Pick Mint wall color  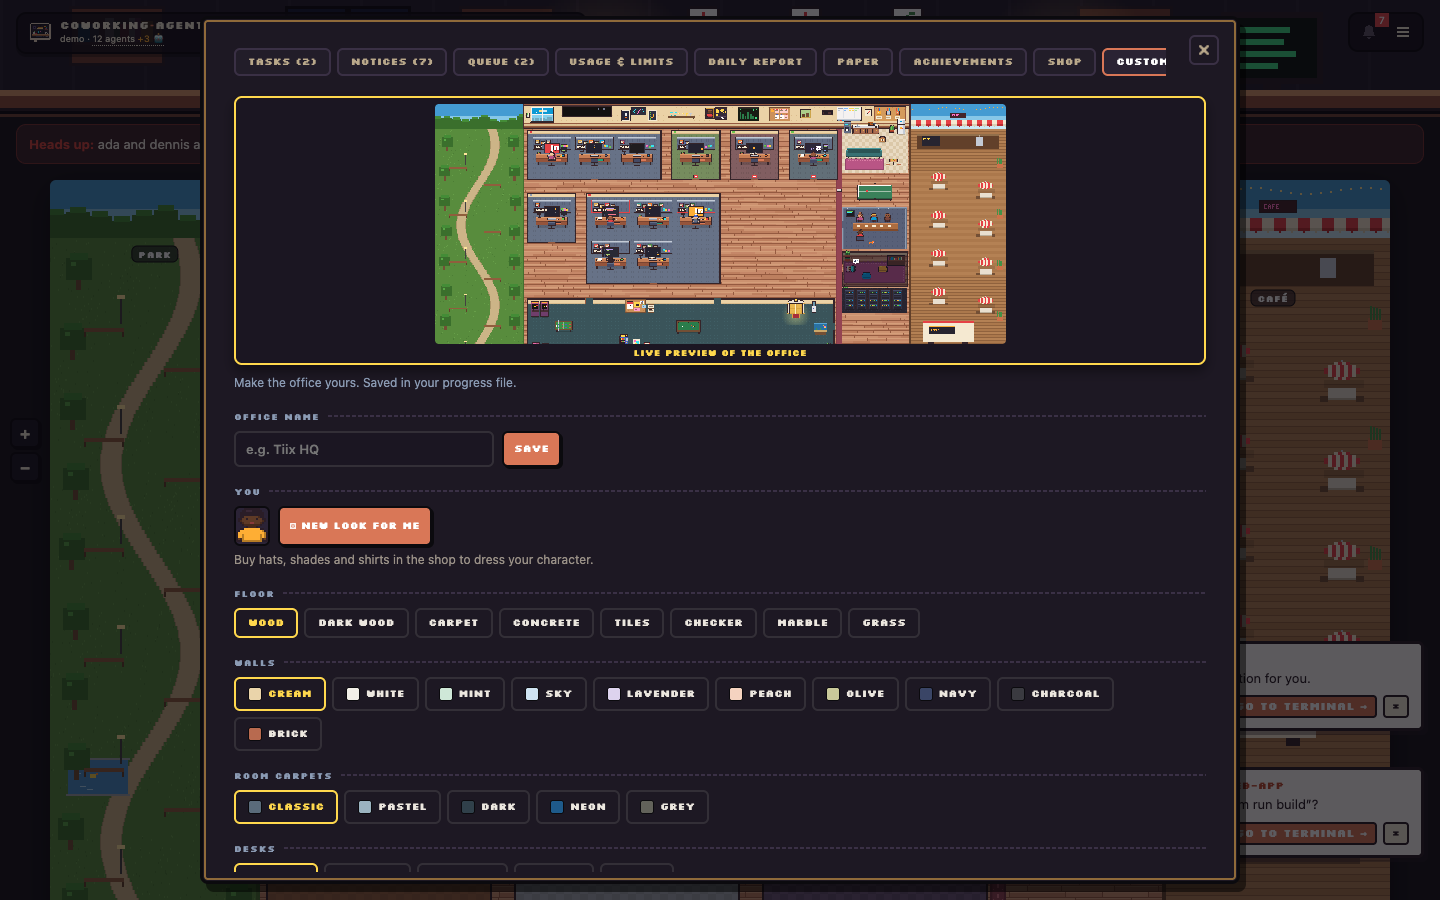(465, 694)
